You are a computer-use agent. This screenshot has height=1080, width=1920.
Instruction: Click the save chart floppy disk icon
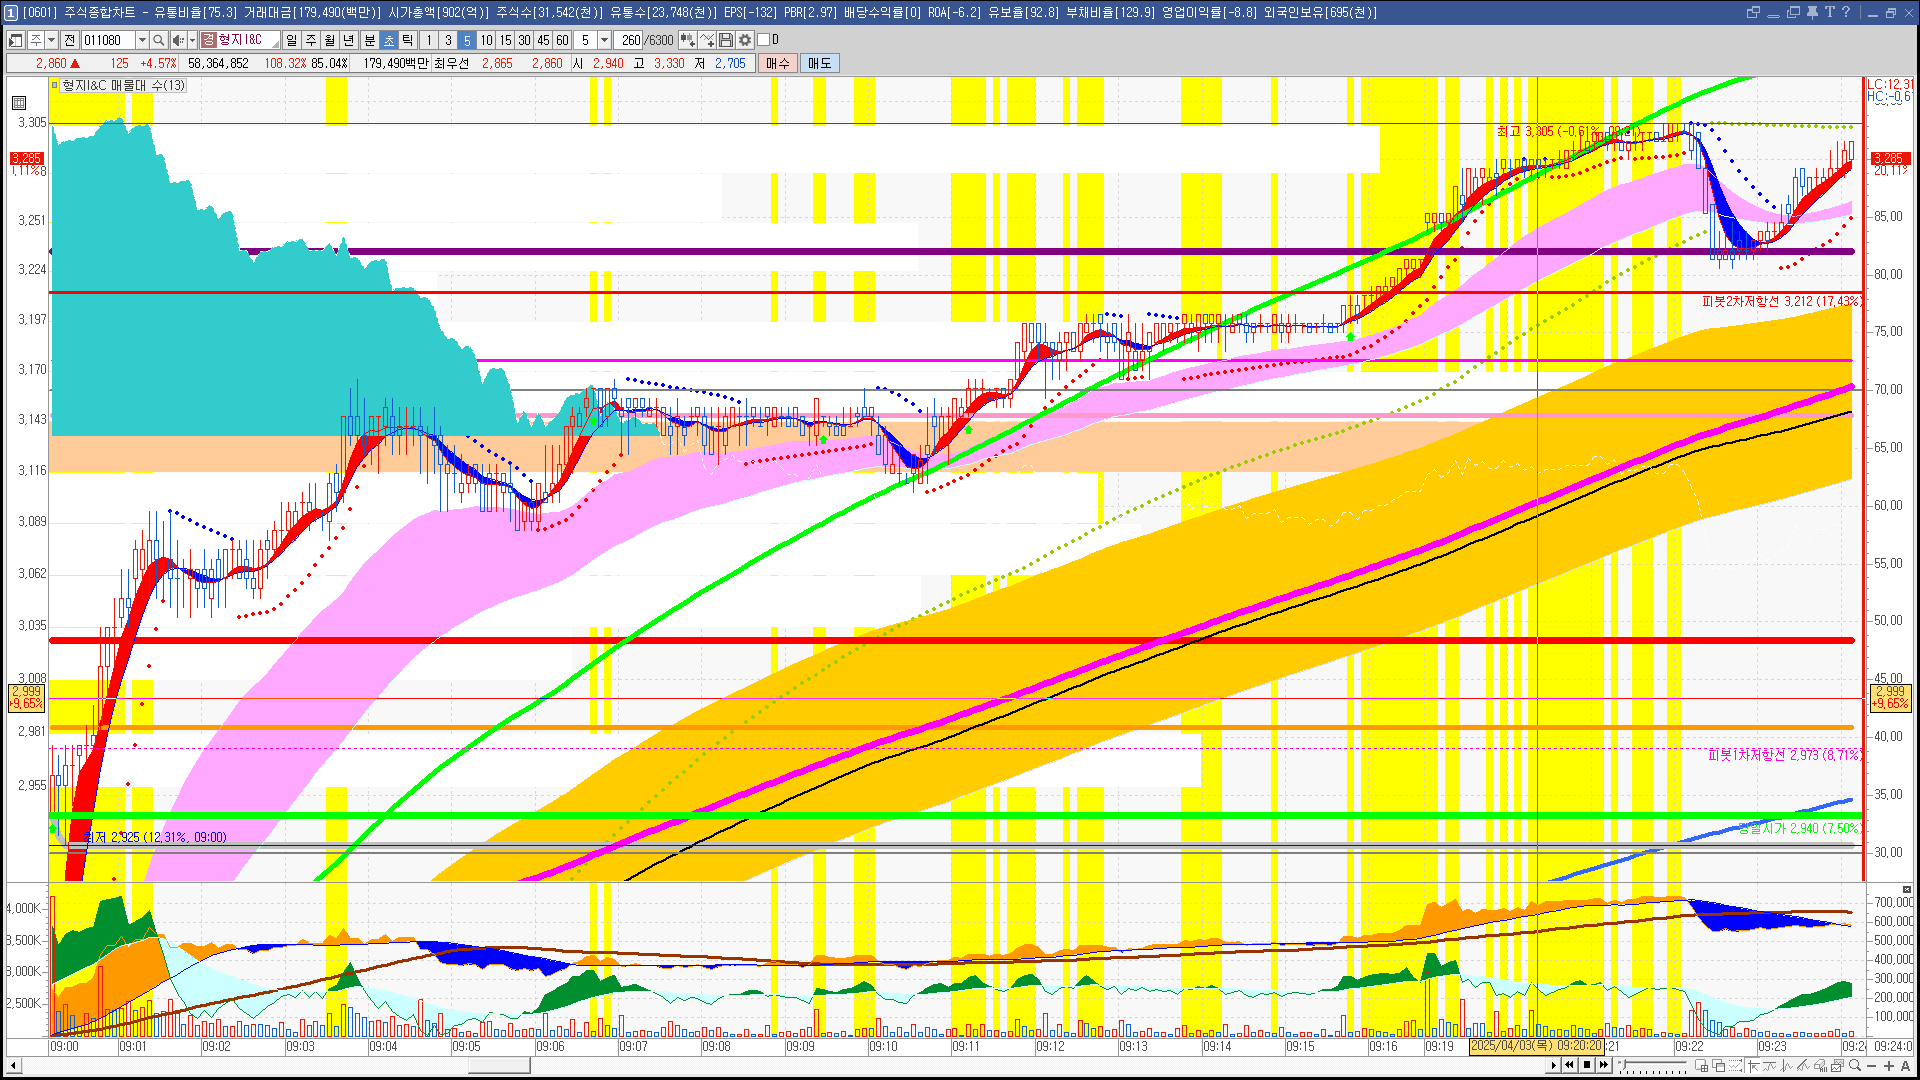point(726,40)
